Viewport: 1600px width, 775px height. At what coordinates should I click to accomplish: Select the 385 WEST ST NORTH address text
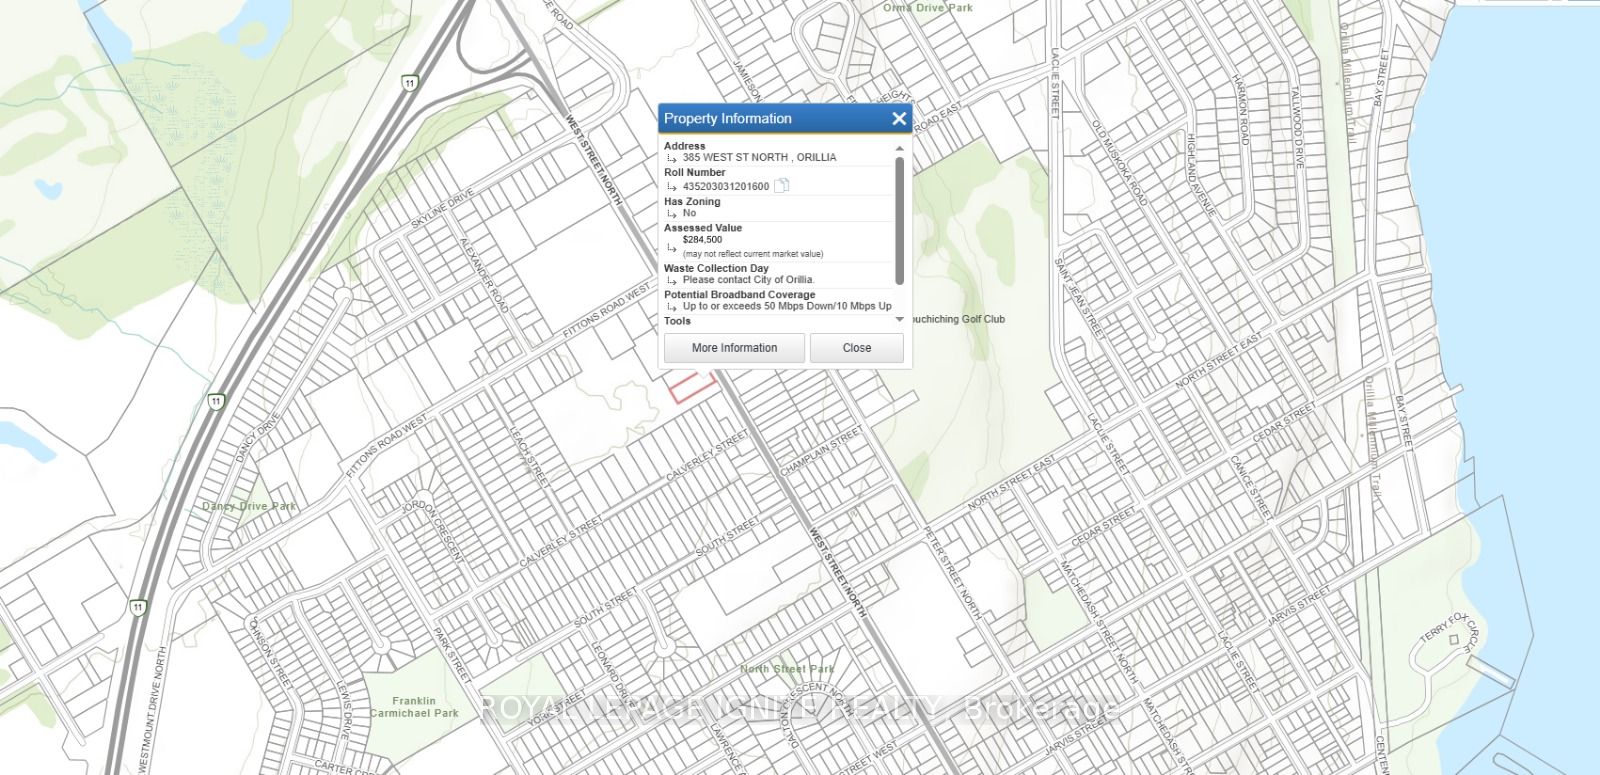click(759, 158)
